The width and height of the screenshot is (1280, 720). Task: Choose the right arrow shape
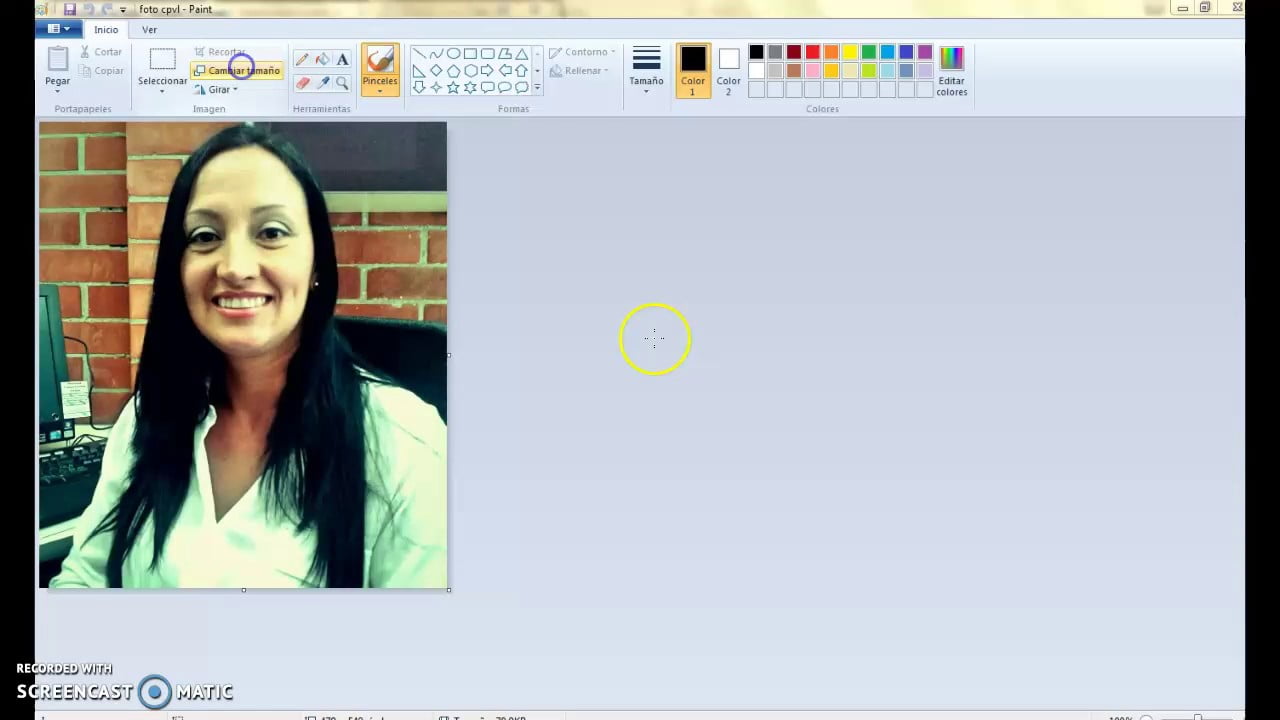pos(487,71)
